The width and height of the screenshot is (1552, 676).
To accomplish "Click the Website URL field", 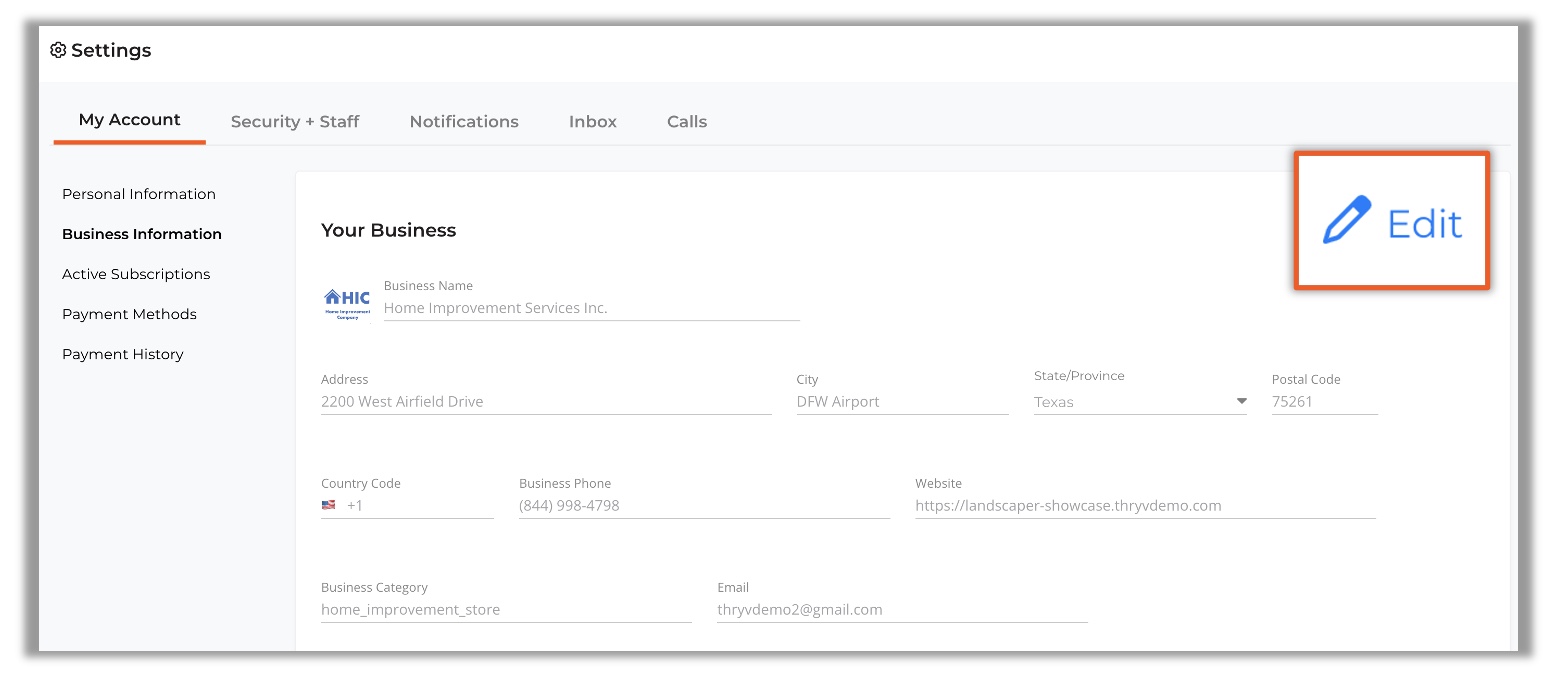I will [1145, 506].
